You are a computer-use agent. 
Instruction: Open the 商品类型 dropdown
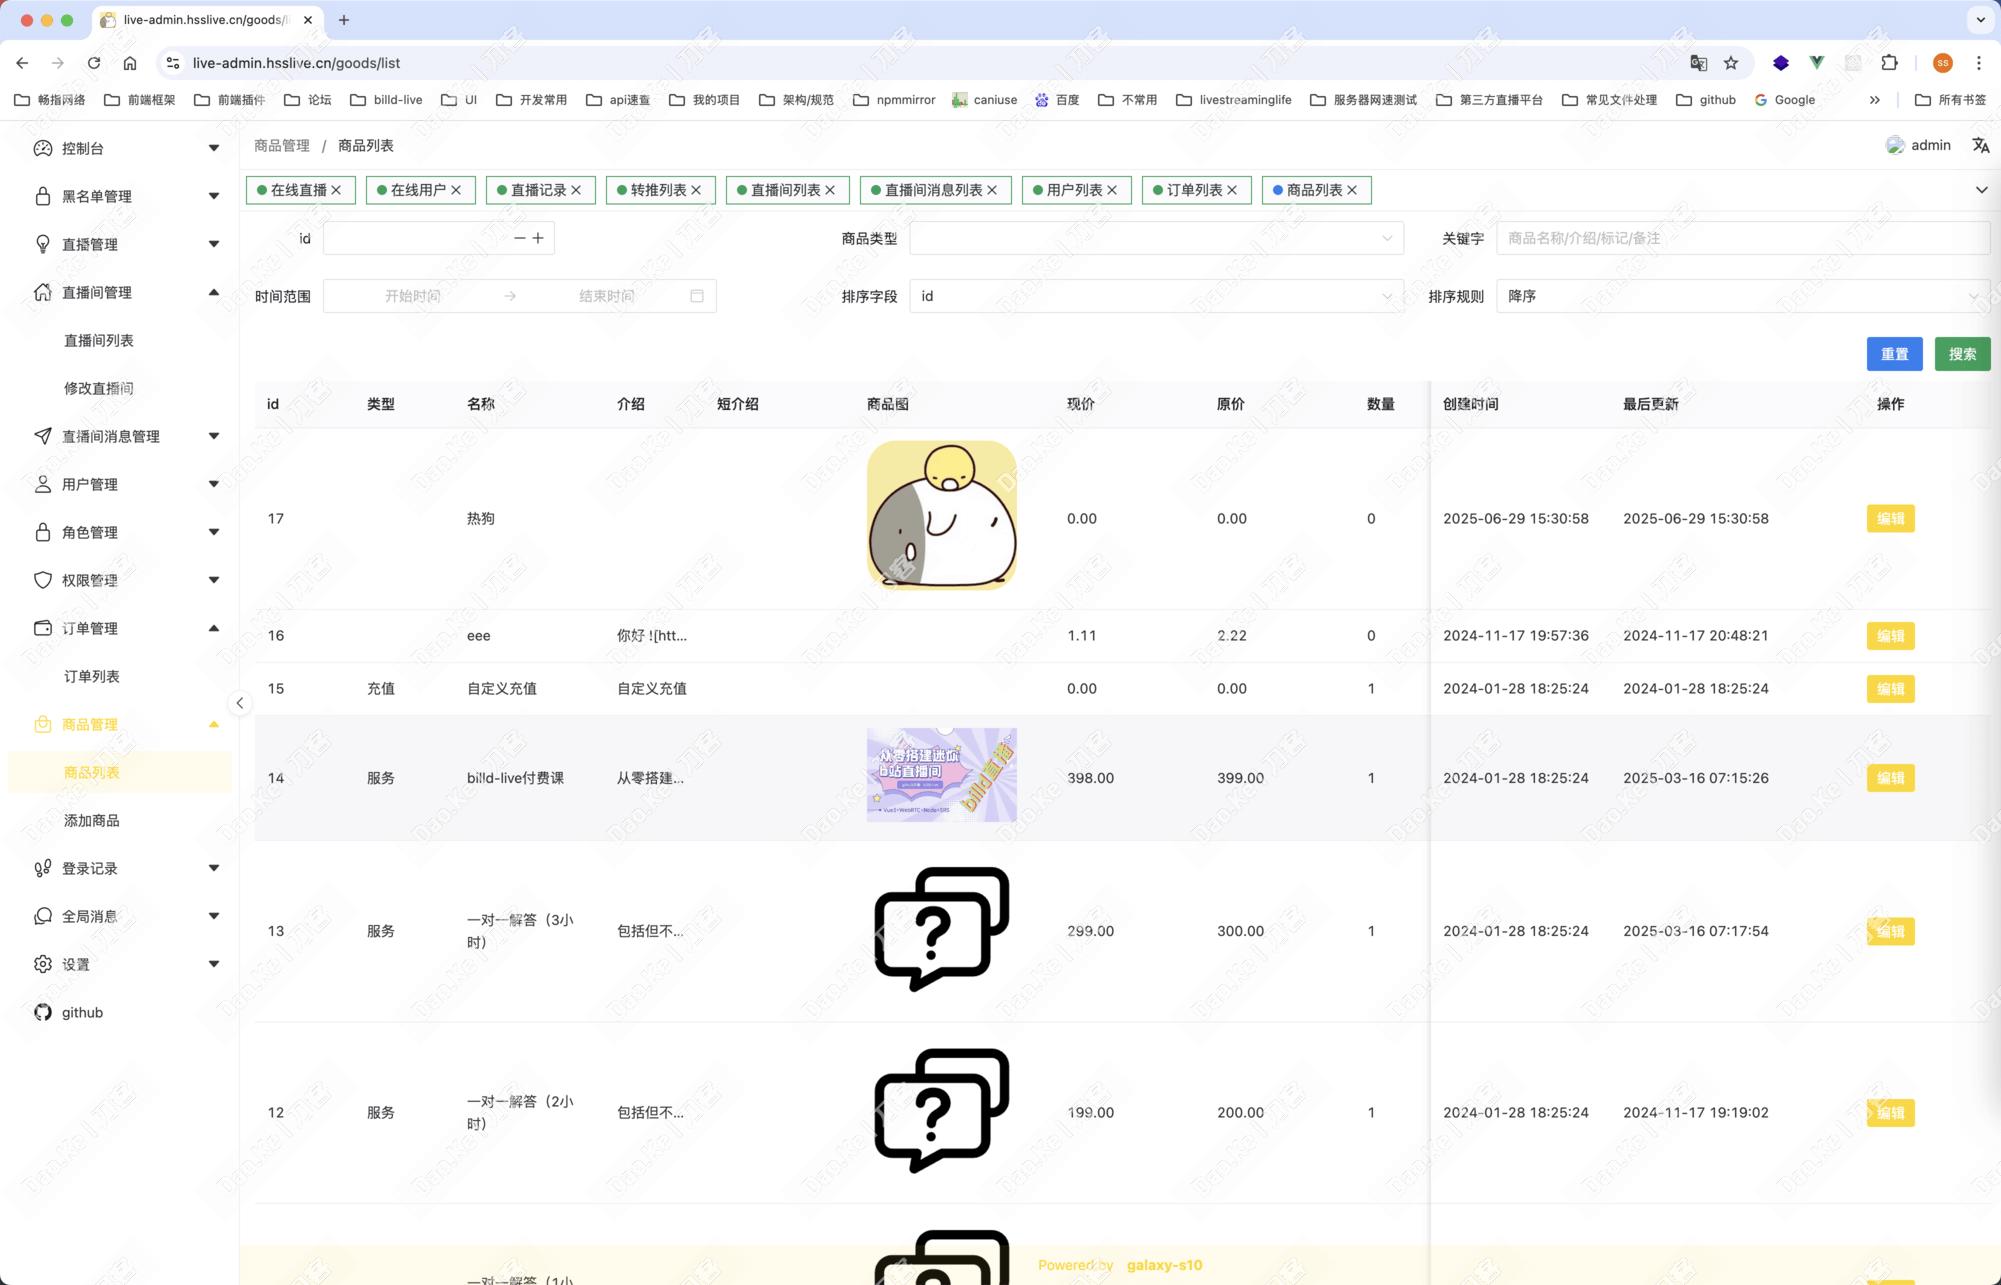1155,238
